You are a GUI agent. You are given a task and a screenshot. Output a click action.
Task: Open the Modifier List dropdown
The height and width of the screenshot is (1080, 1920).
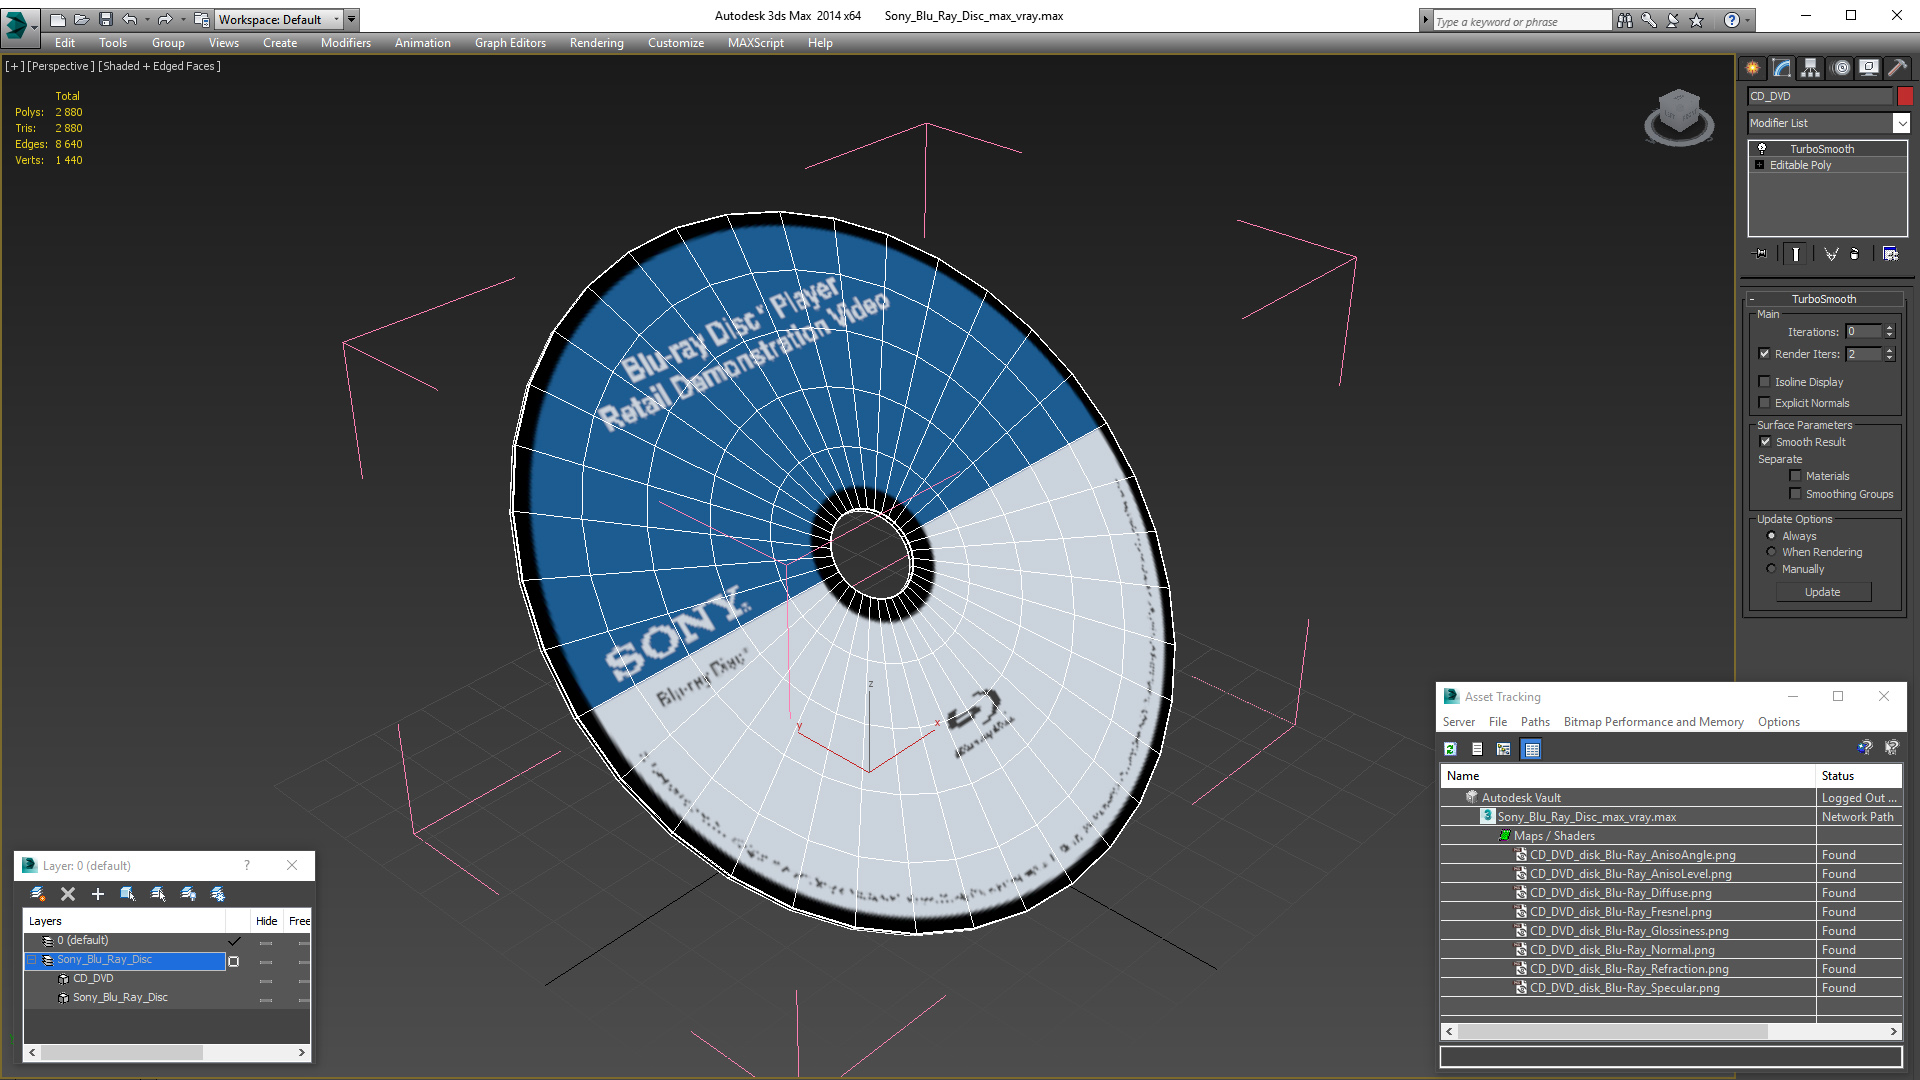1901,123
